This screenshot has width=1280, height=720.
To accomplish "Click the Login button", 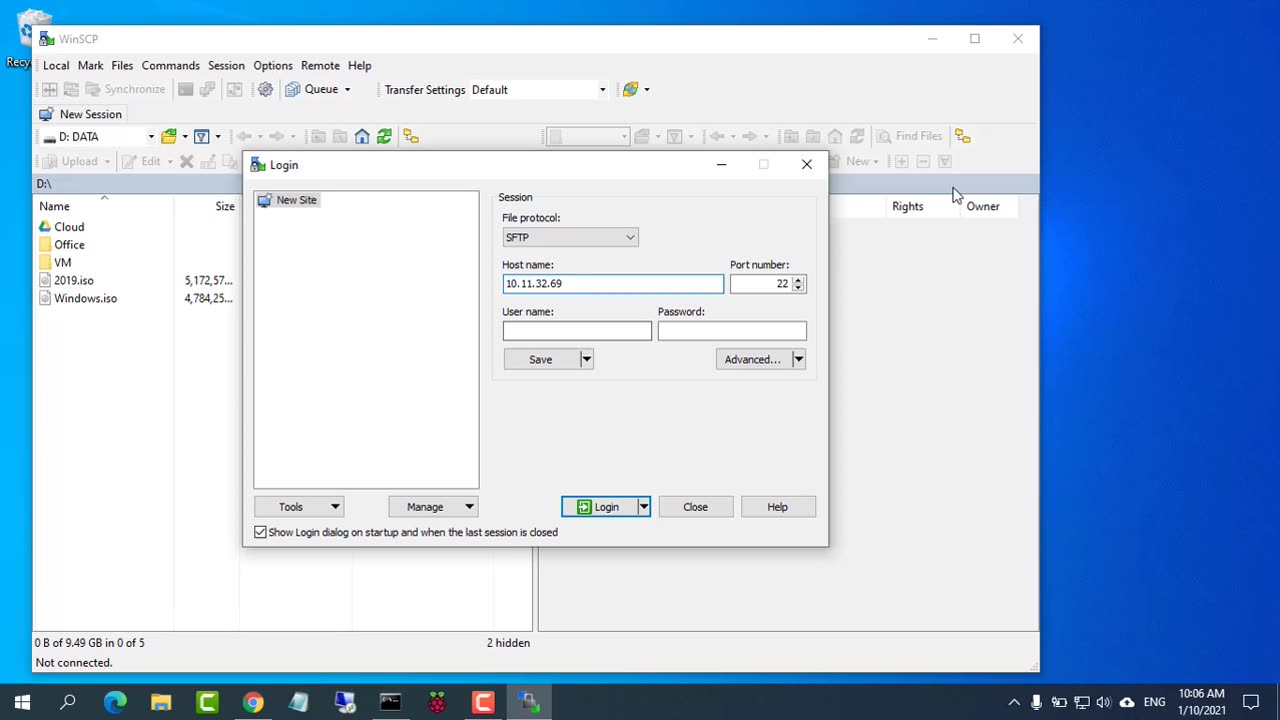I will pos(598,507).
